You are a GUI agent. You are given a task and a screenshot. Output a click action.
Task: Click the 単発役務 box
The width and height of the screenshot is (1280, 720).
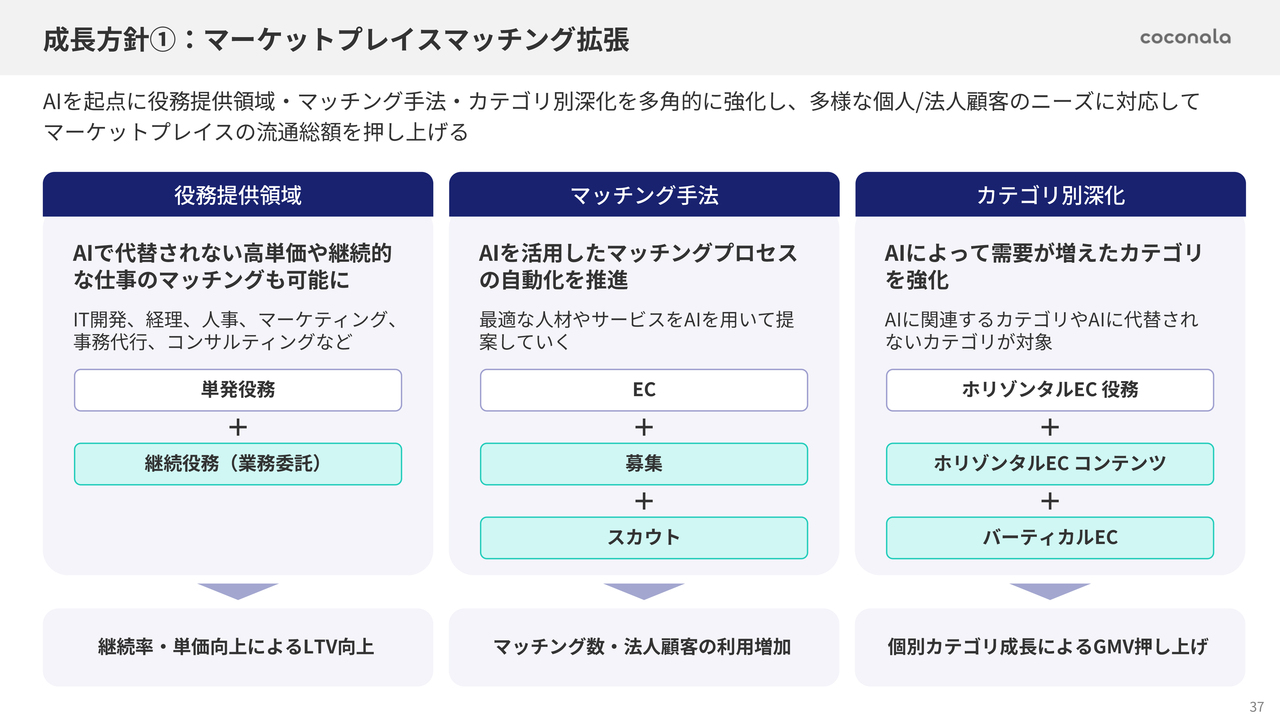[238, 390]
